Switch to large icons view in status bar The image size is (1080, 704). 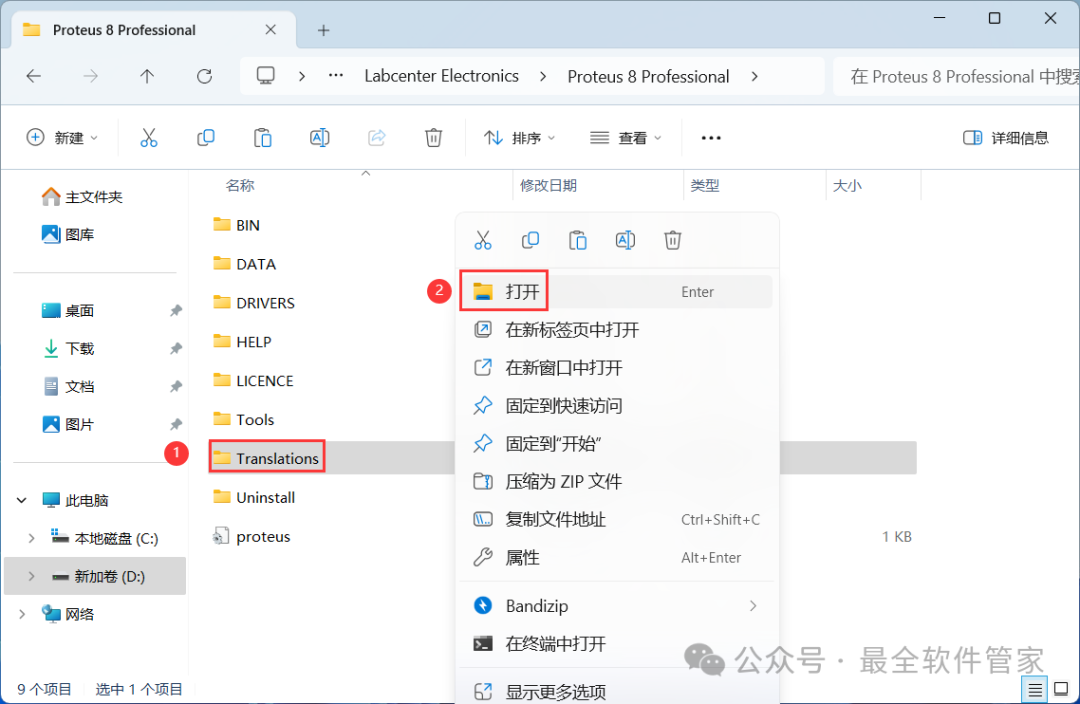1062,689
